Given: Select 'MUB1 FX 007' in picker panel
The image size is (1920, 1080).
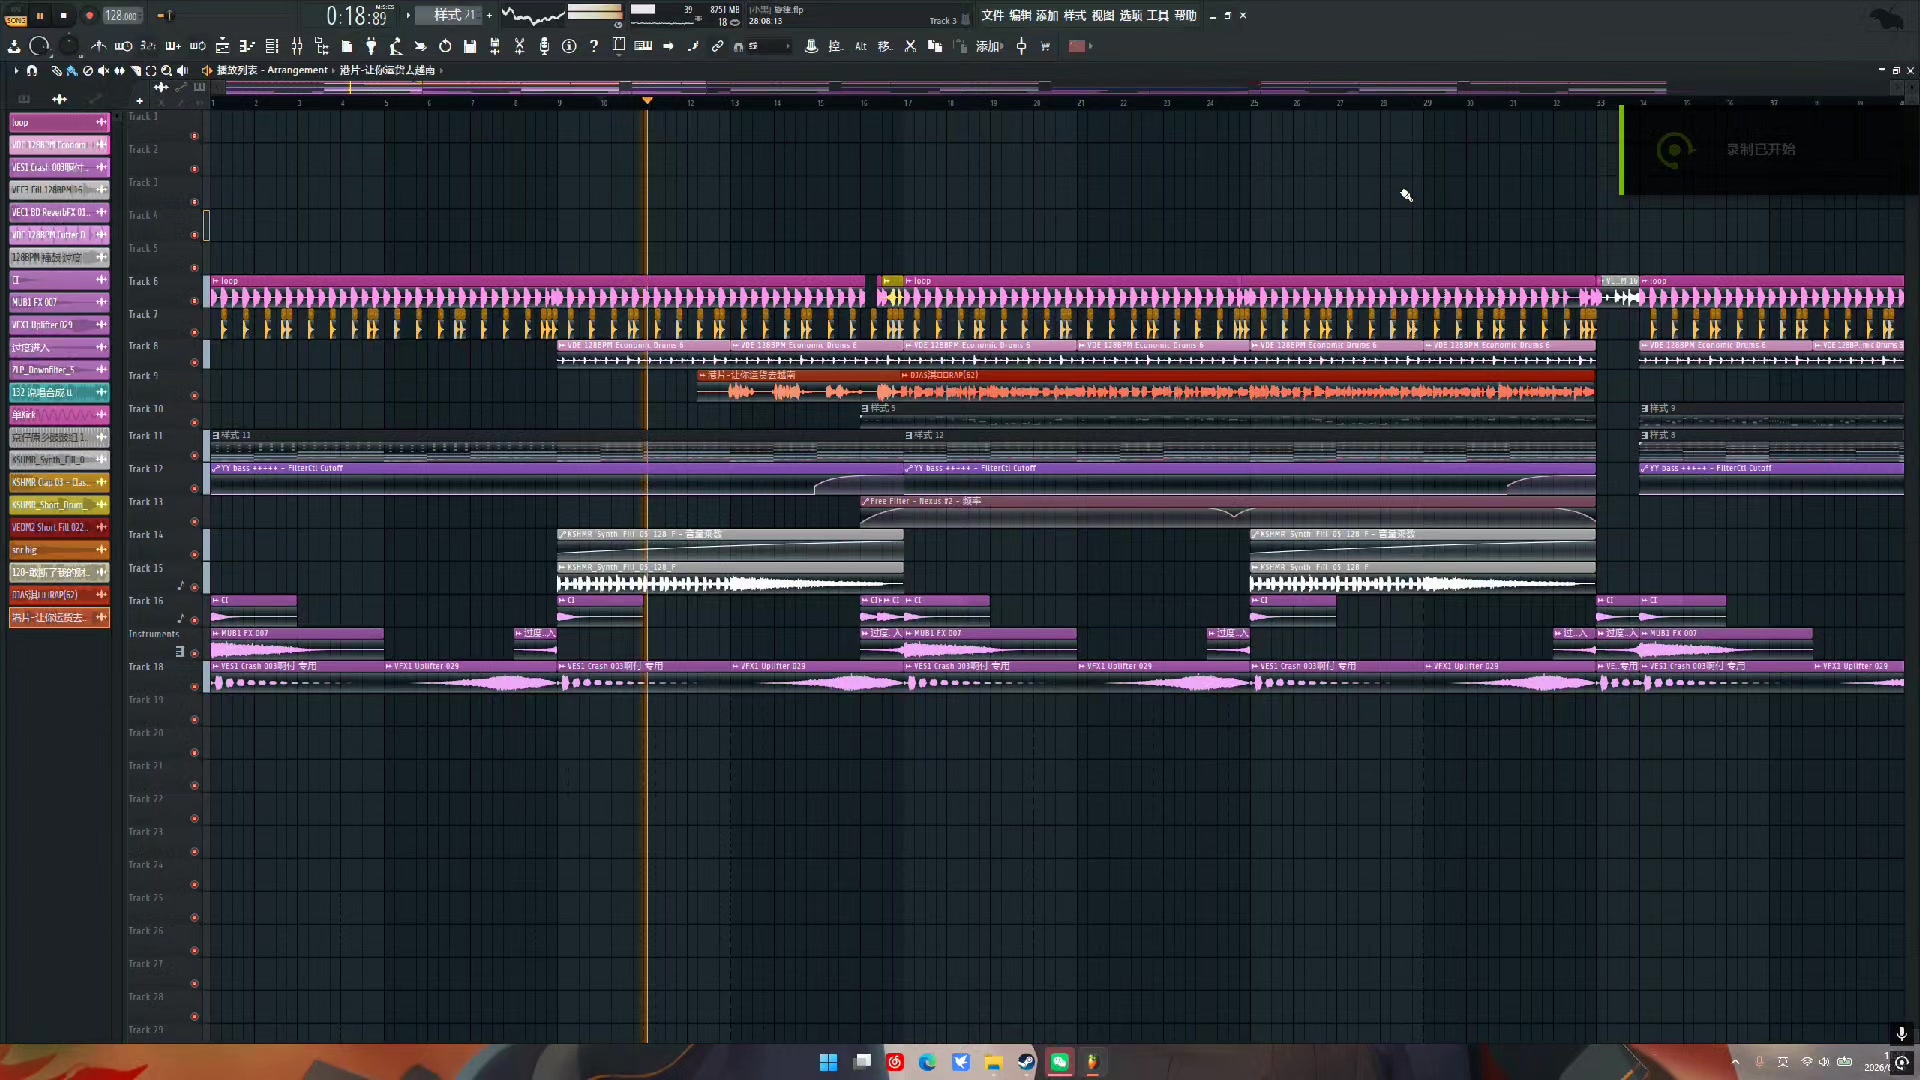Looking at the screenshot, I should pyautogui.click(x=59, y=302).
